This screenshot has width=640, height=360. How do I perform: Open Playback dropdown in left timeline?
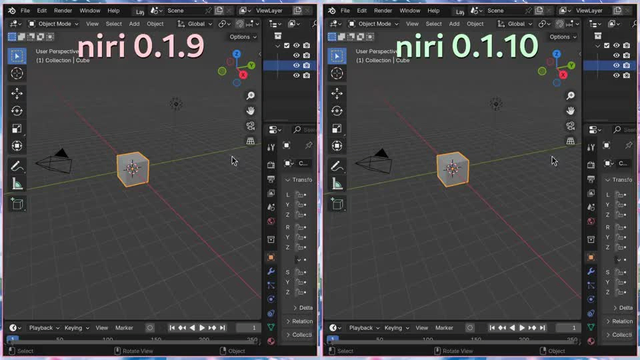[x=44, y=328]
